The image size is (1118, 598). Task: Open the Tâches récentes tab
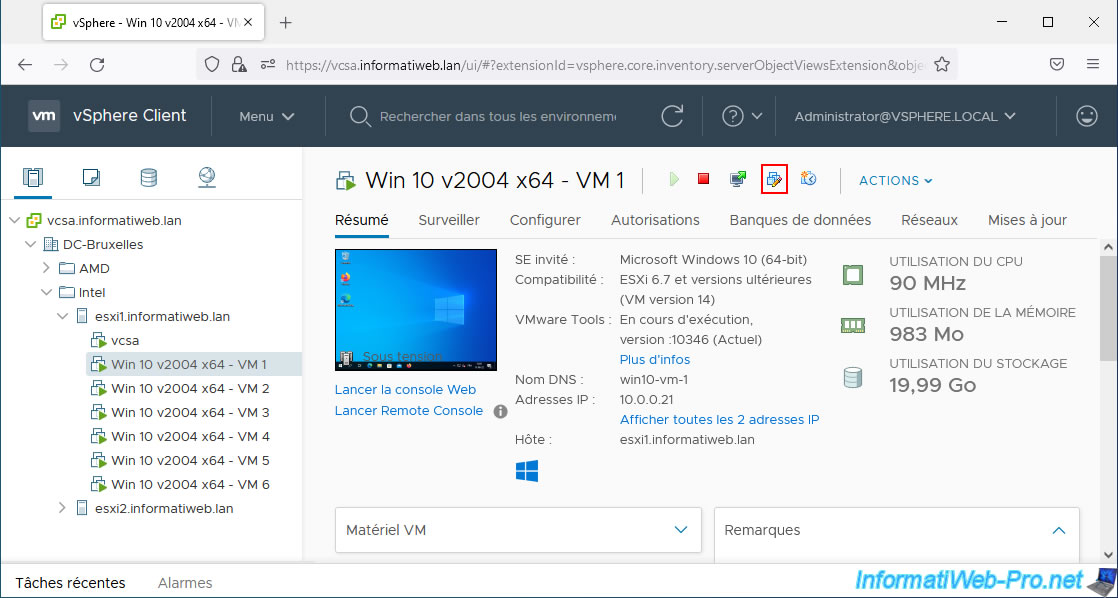(71, 583)
